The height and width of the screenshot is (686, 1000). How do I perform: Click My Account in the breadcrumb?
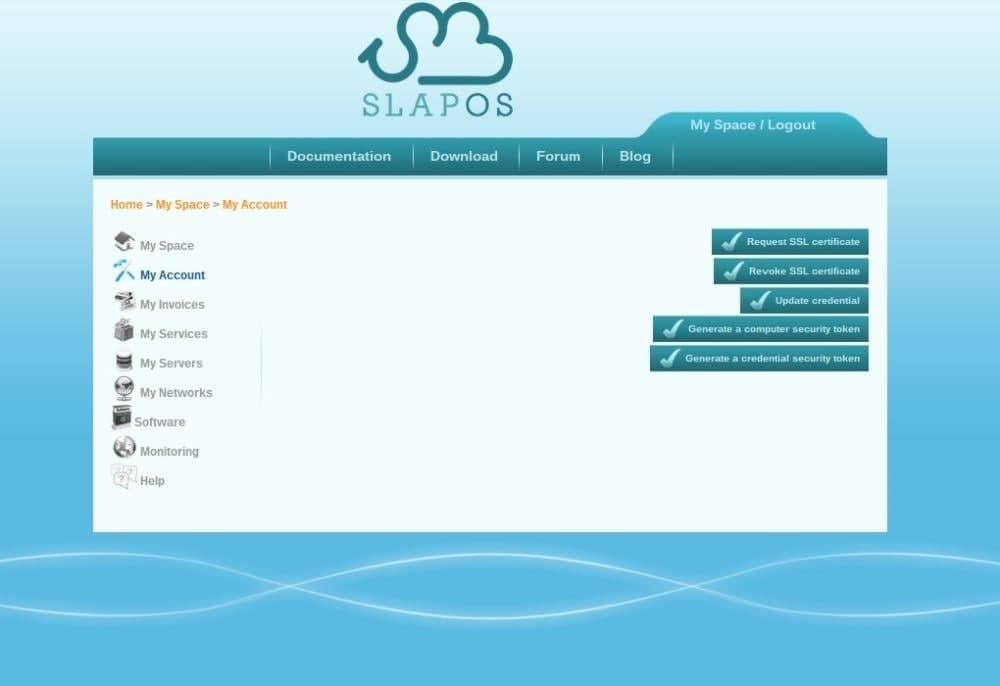pyautogui.click(x=254, y=205)
